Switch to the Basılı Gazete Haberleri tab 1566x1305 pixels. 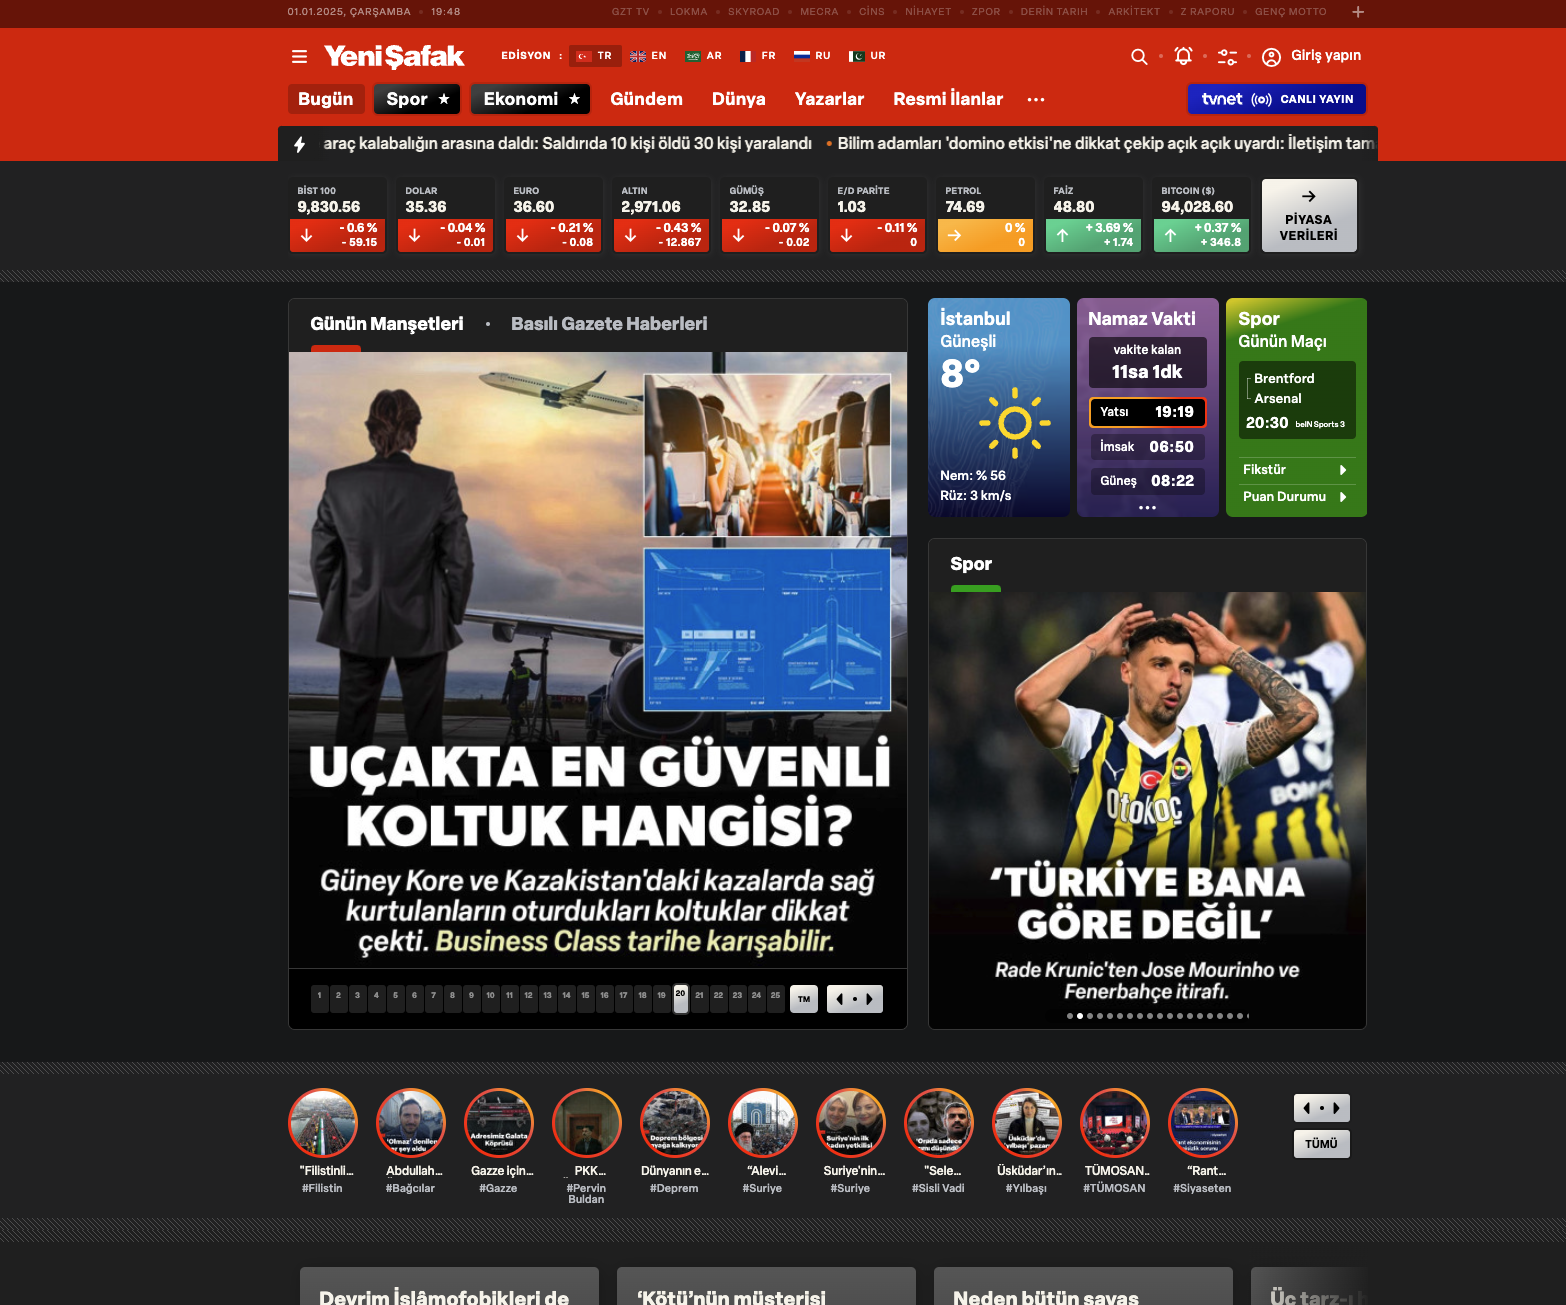coord(608,323)
